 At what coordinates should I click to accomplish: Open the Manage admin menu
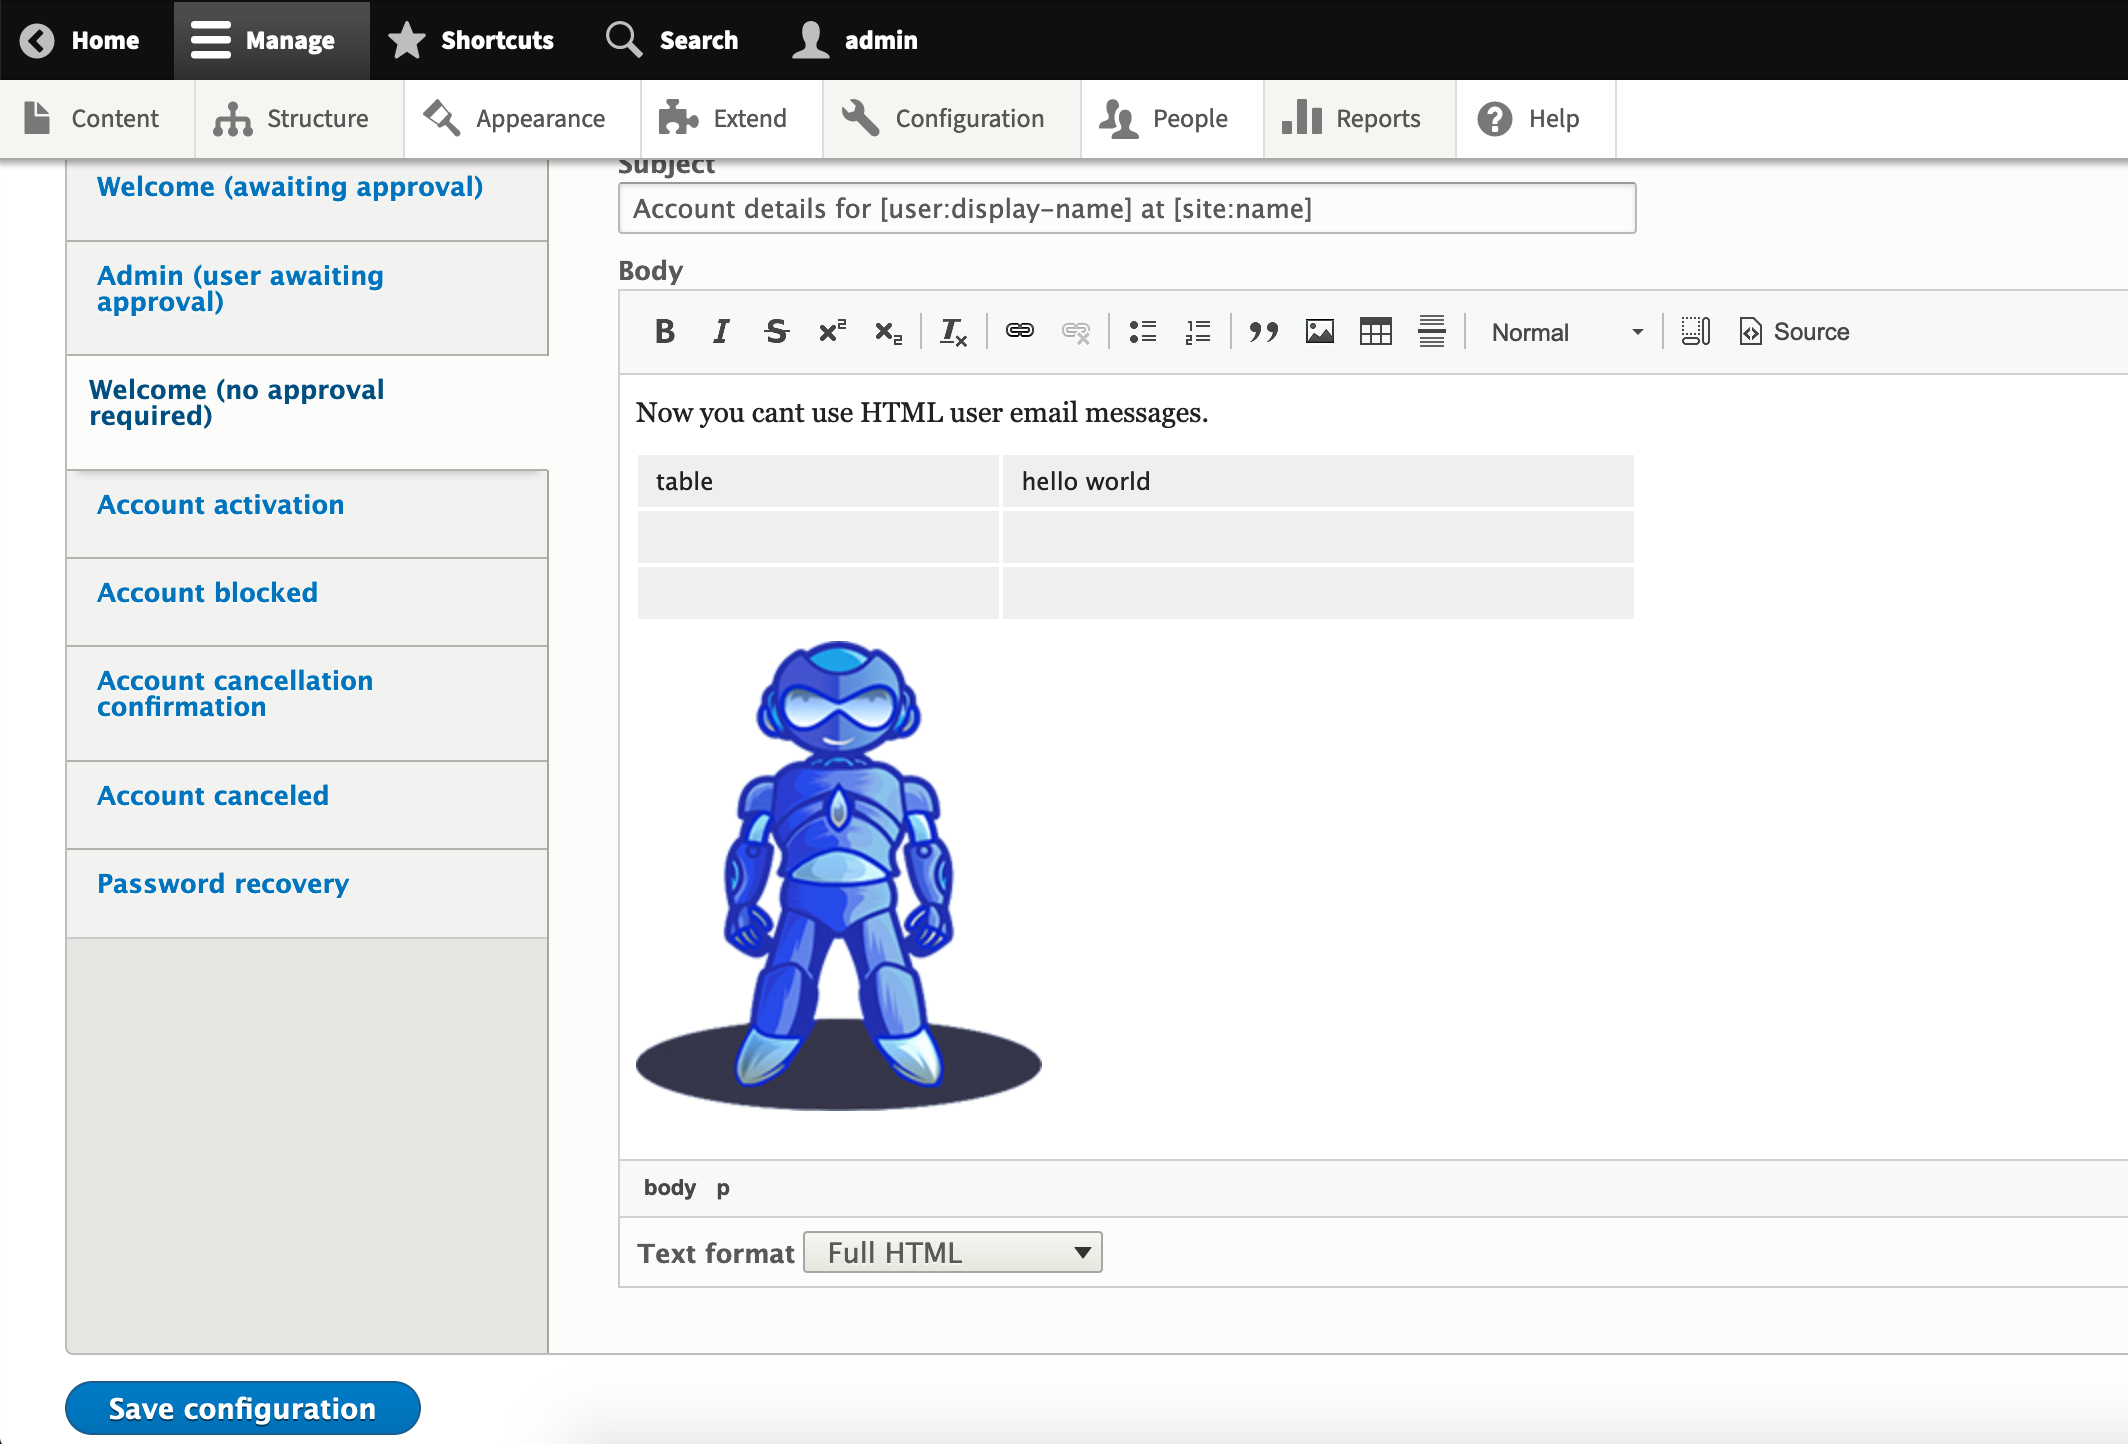click(270, 40)
